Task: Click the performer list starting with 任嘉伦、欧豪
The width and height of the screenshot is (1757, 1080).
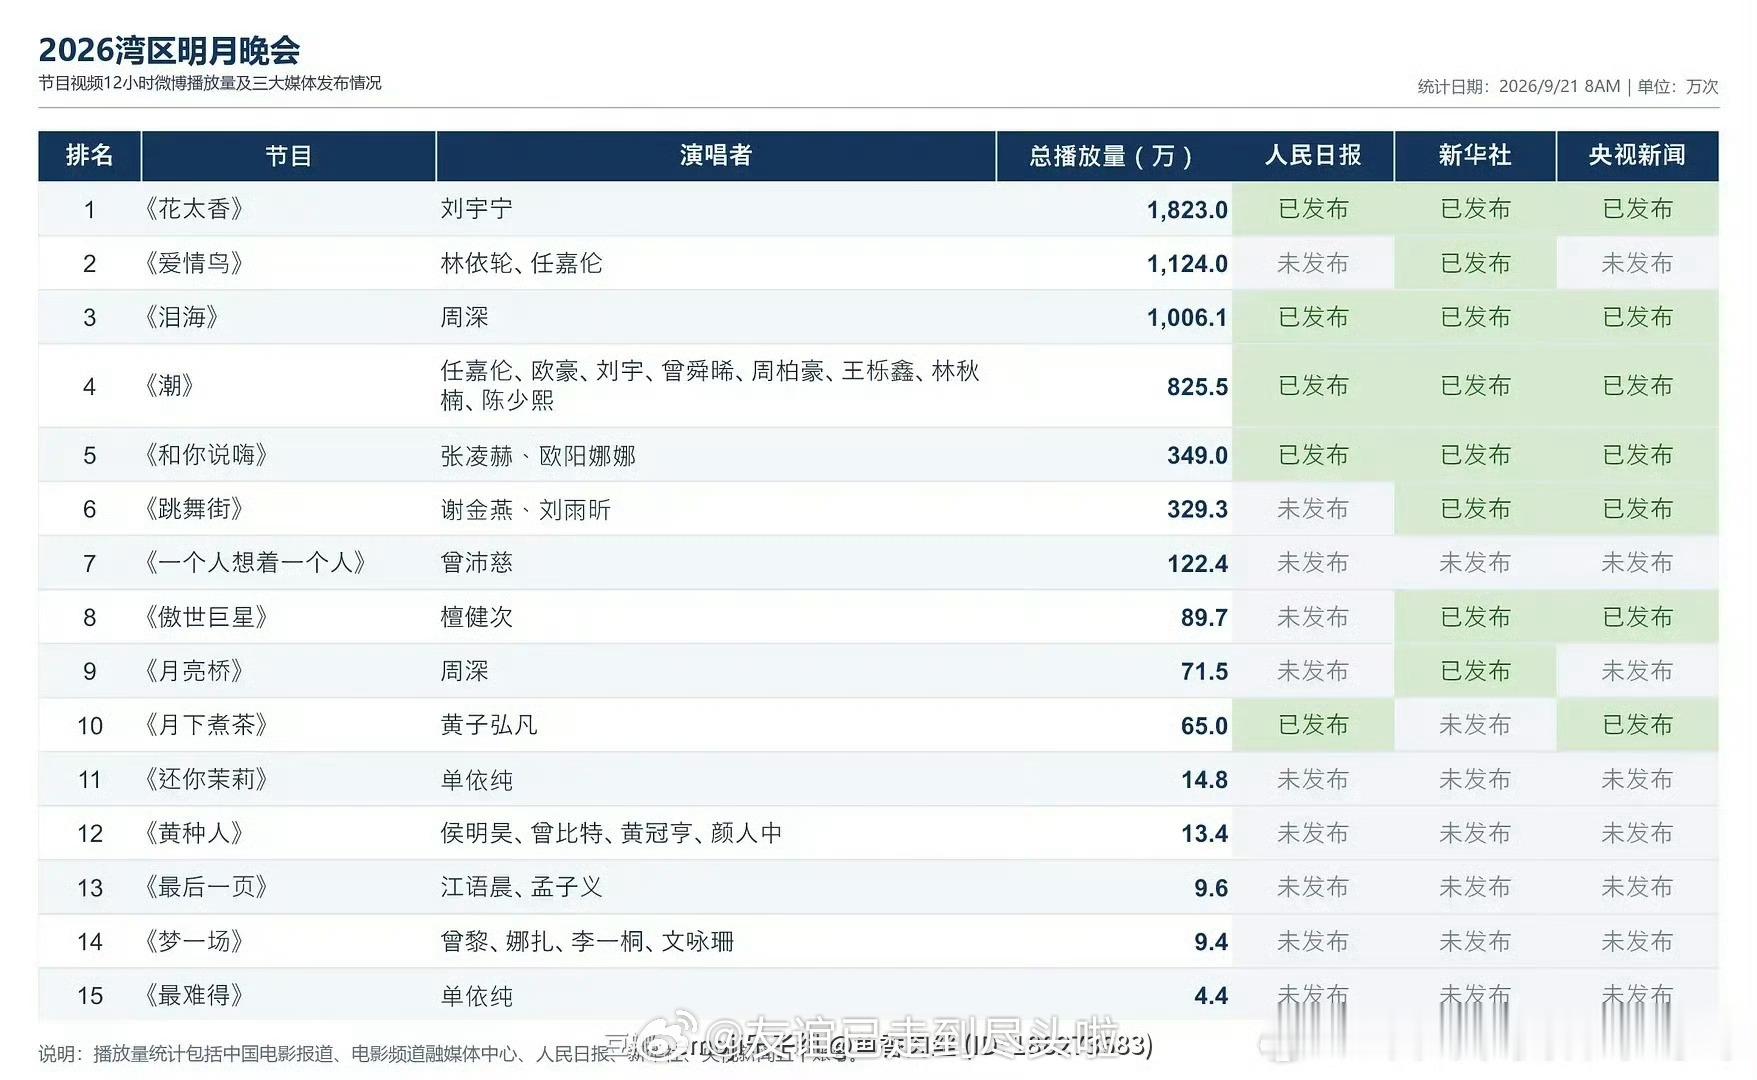Action: point(710,386)
